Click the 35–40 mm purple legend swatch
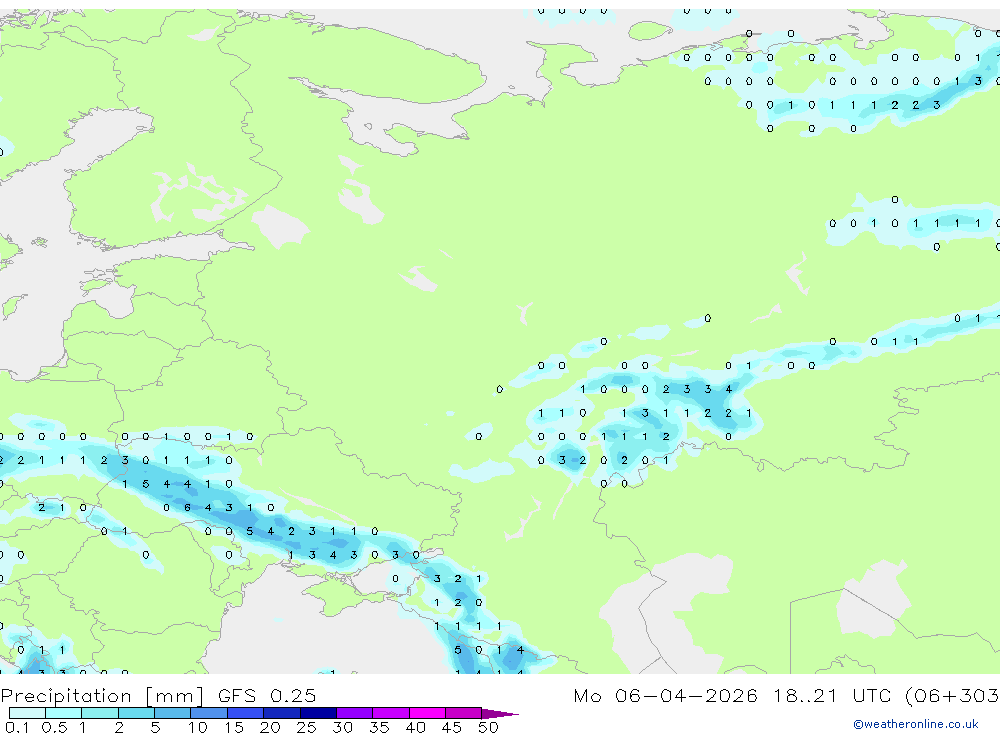This screenshot has width=1000, height=733. tap(391, 713)
